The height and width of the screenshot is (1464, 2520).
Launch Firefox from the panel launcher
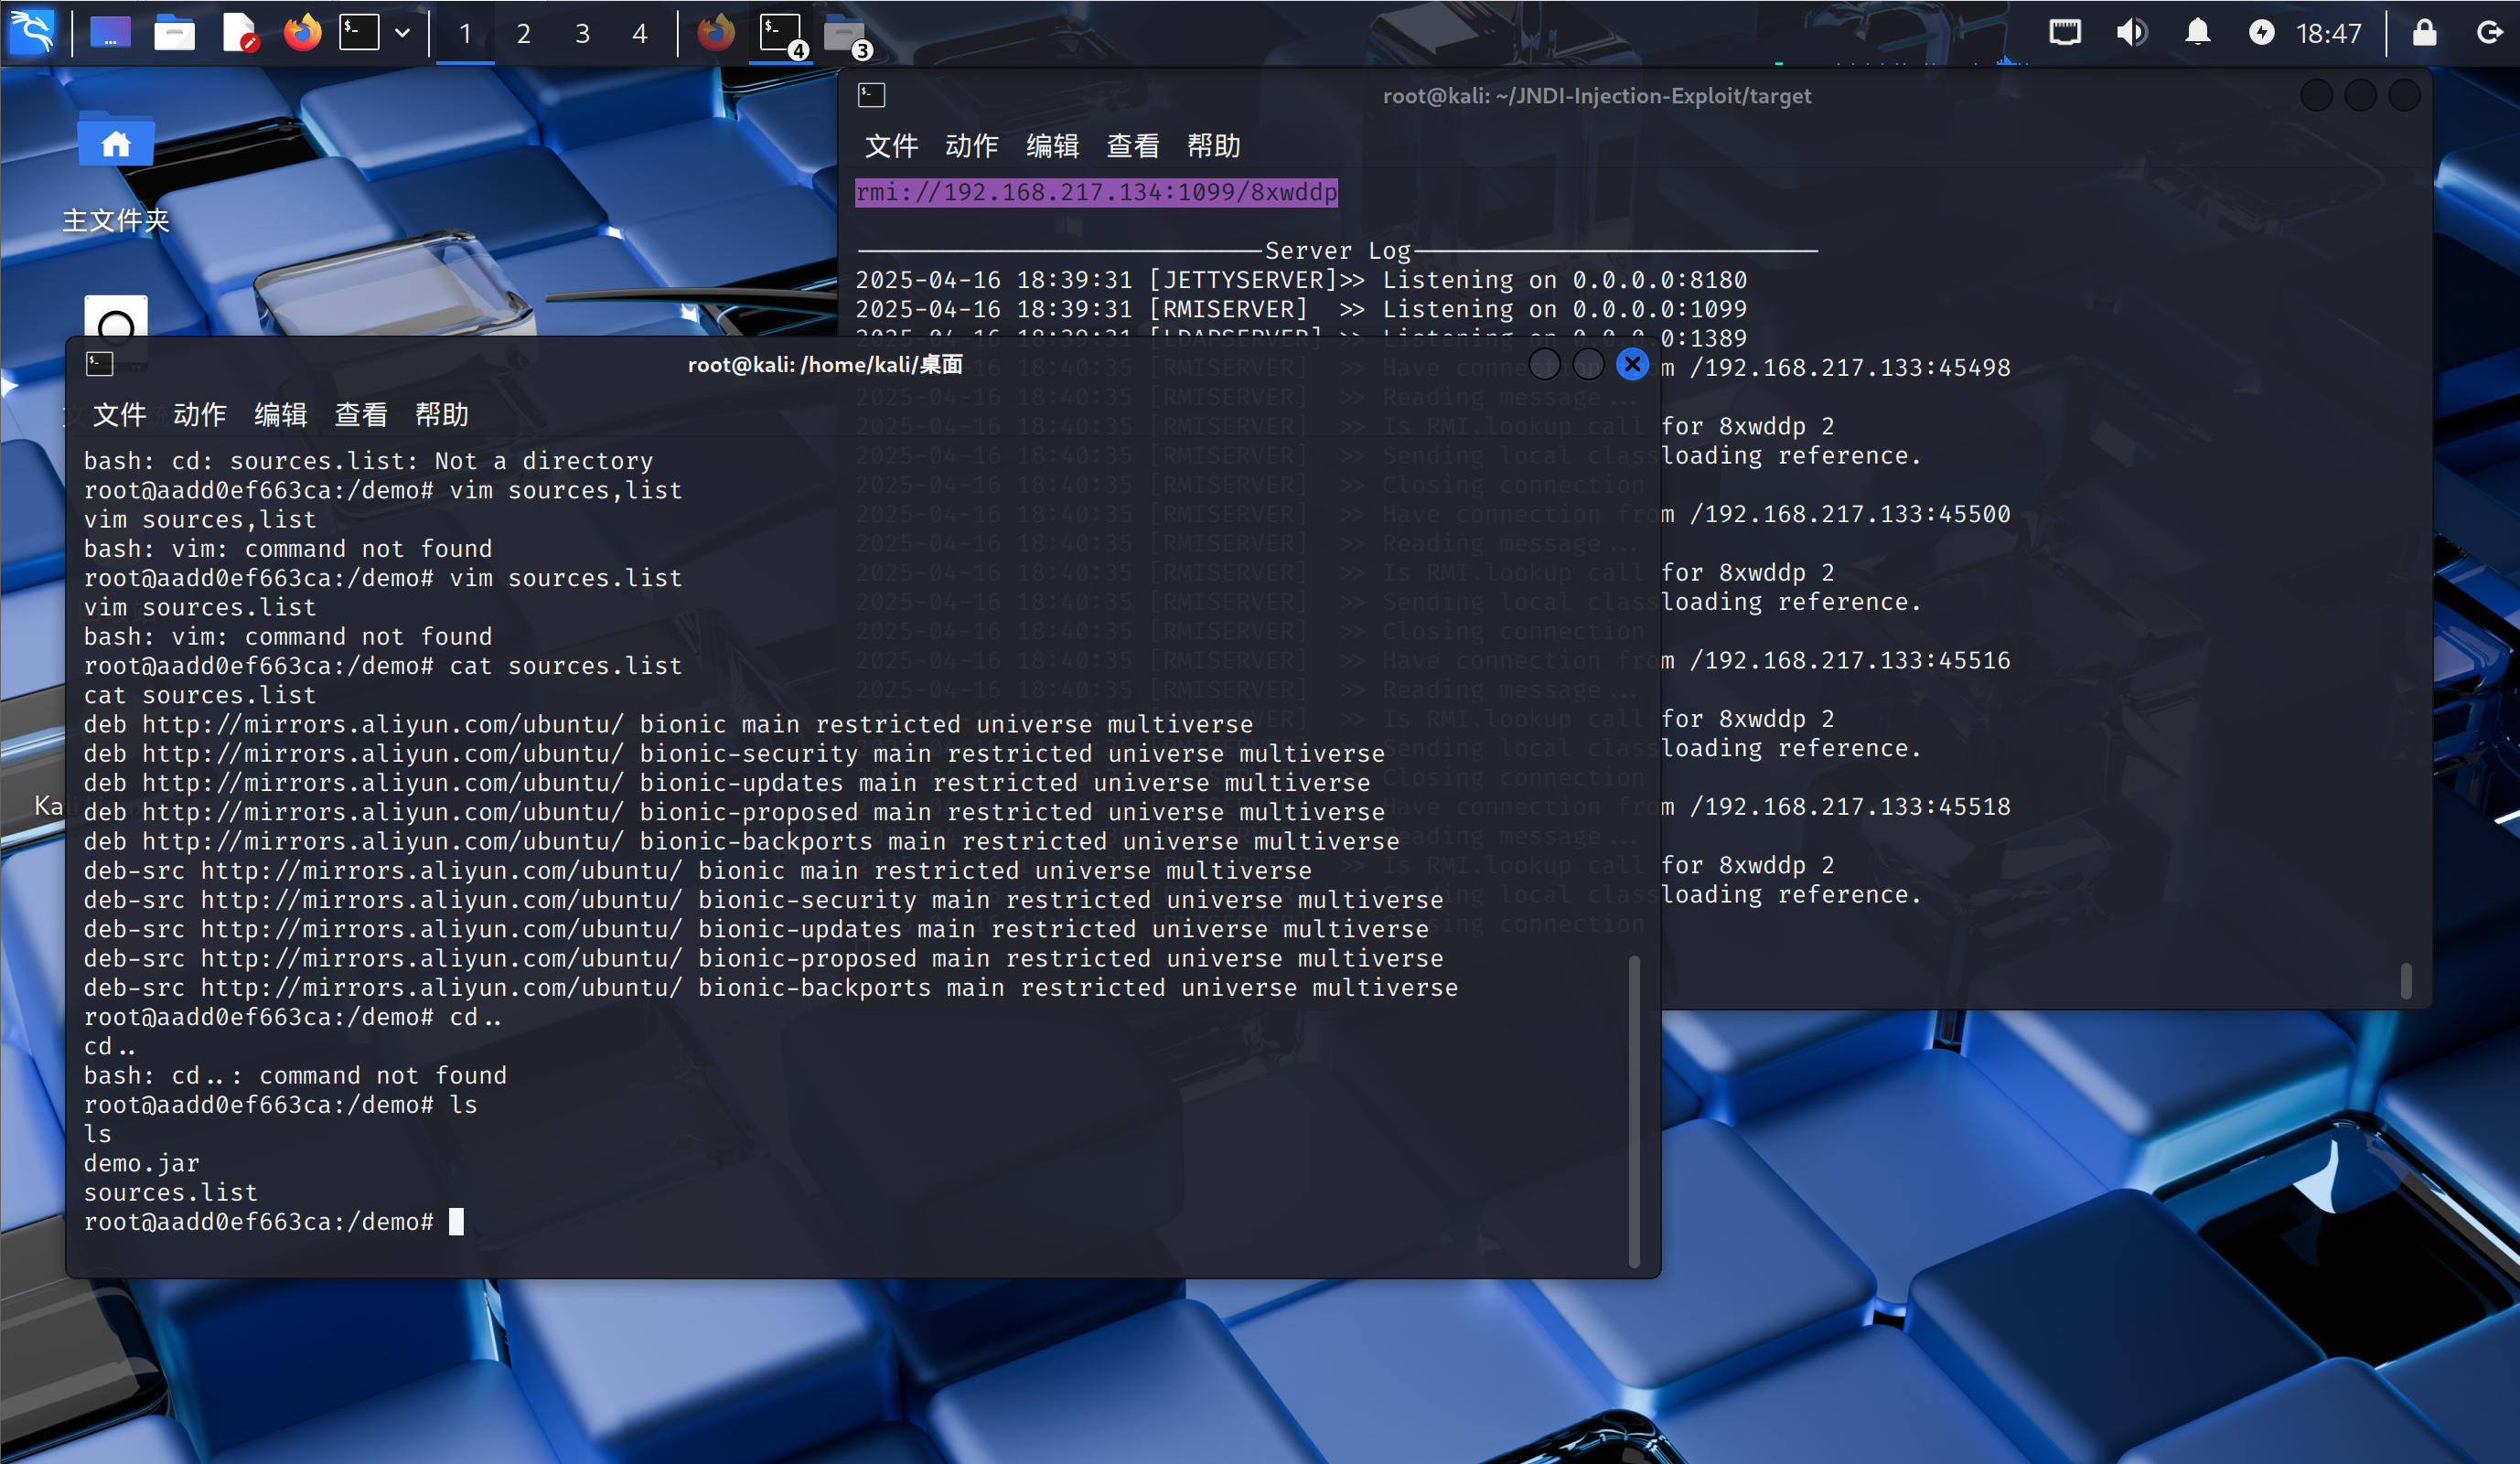click(x=302, y=32)
